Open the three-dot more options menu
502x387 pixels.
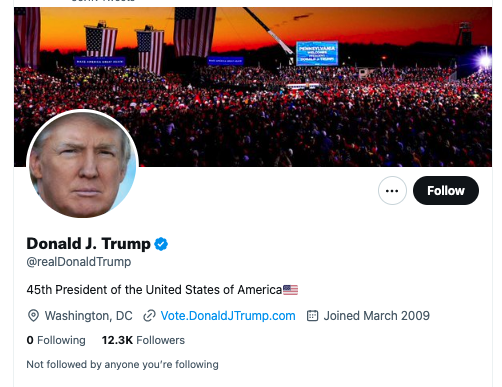pos(392,191)
